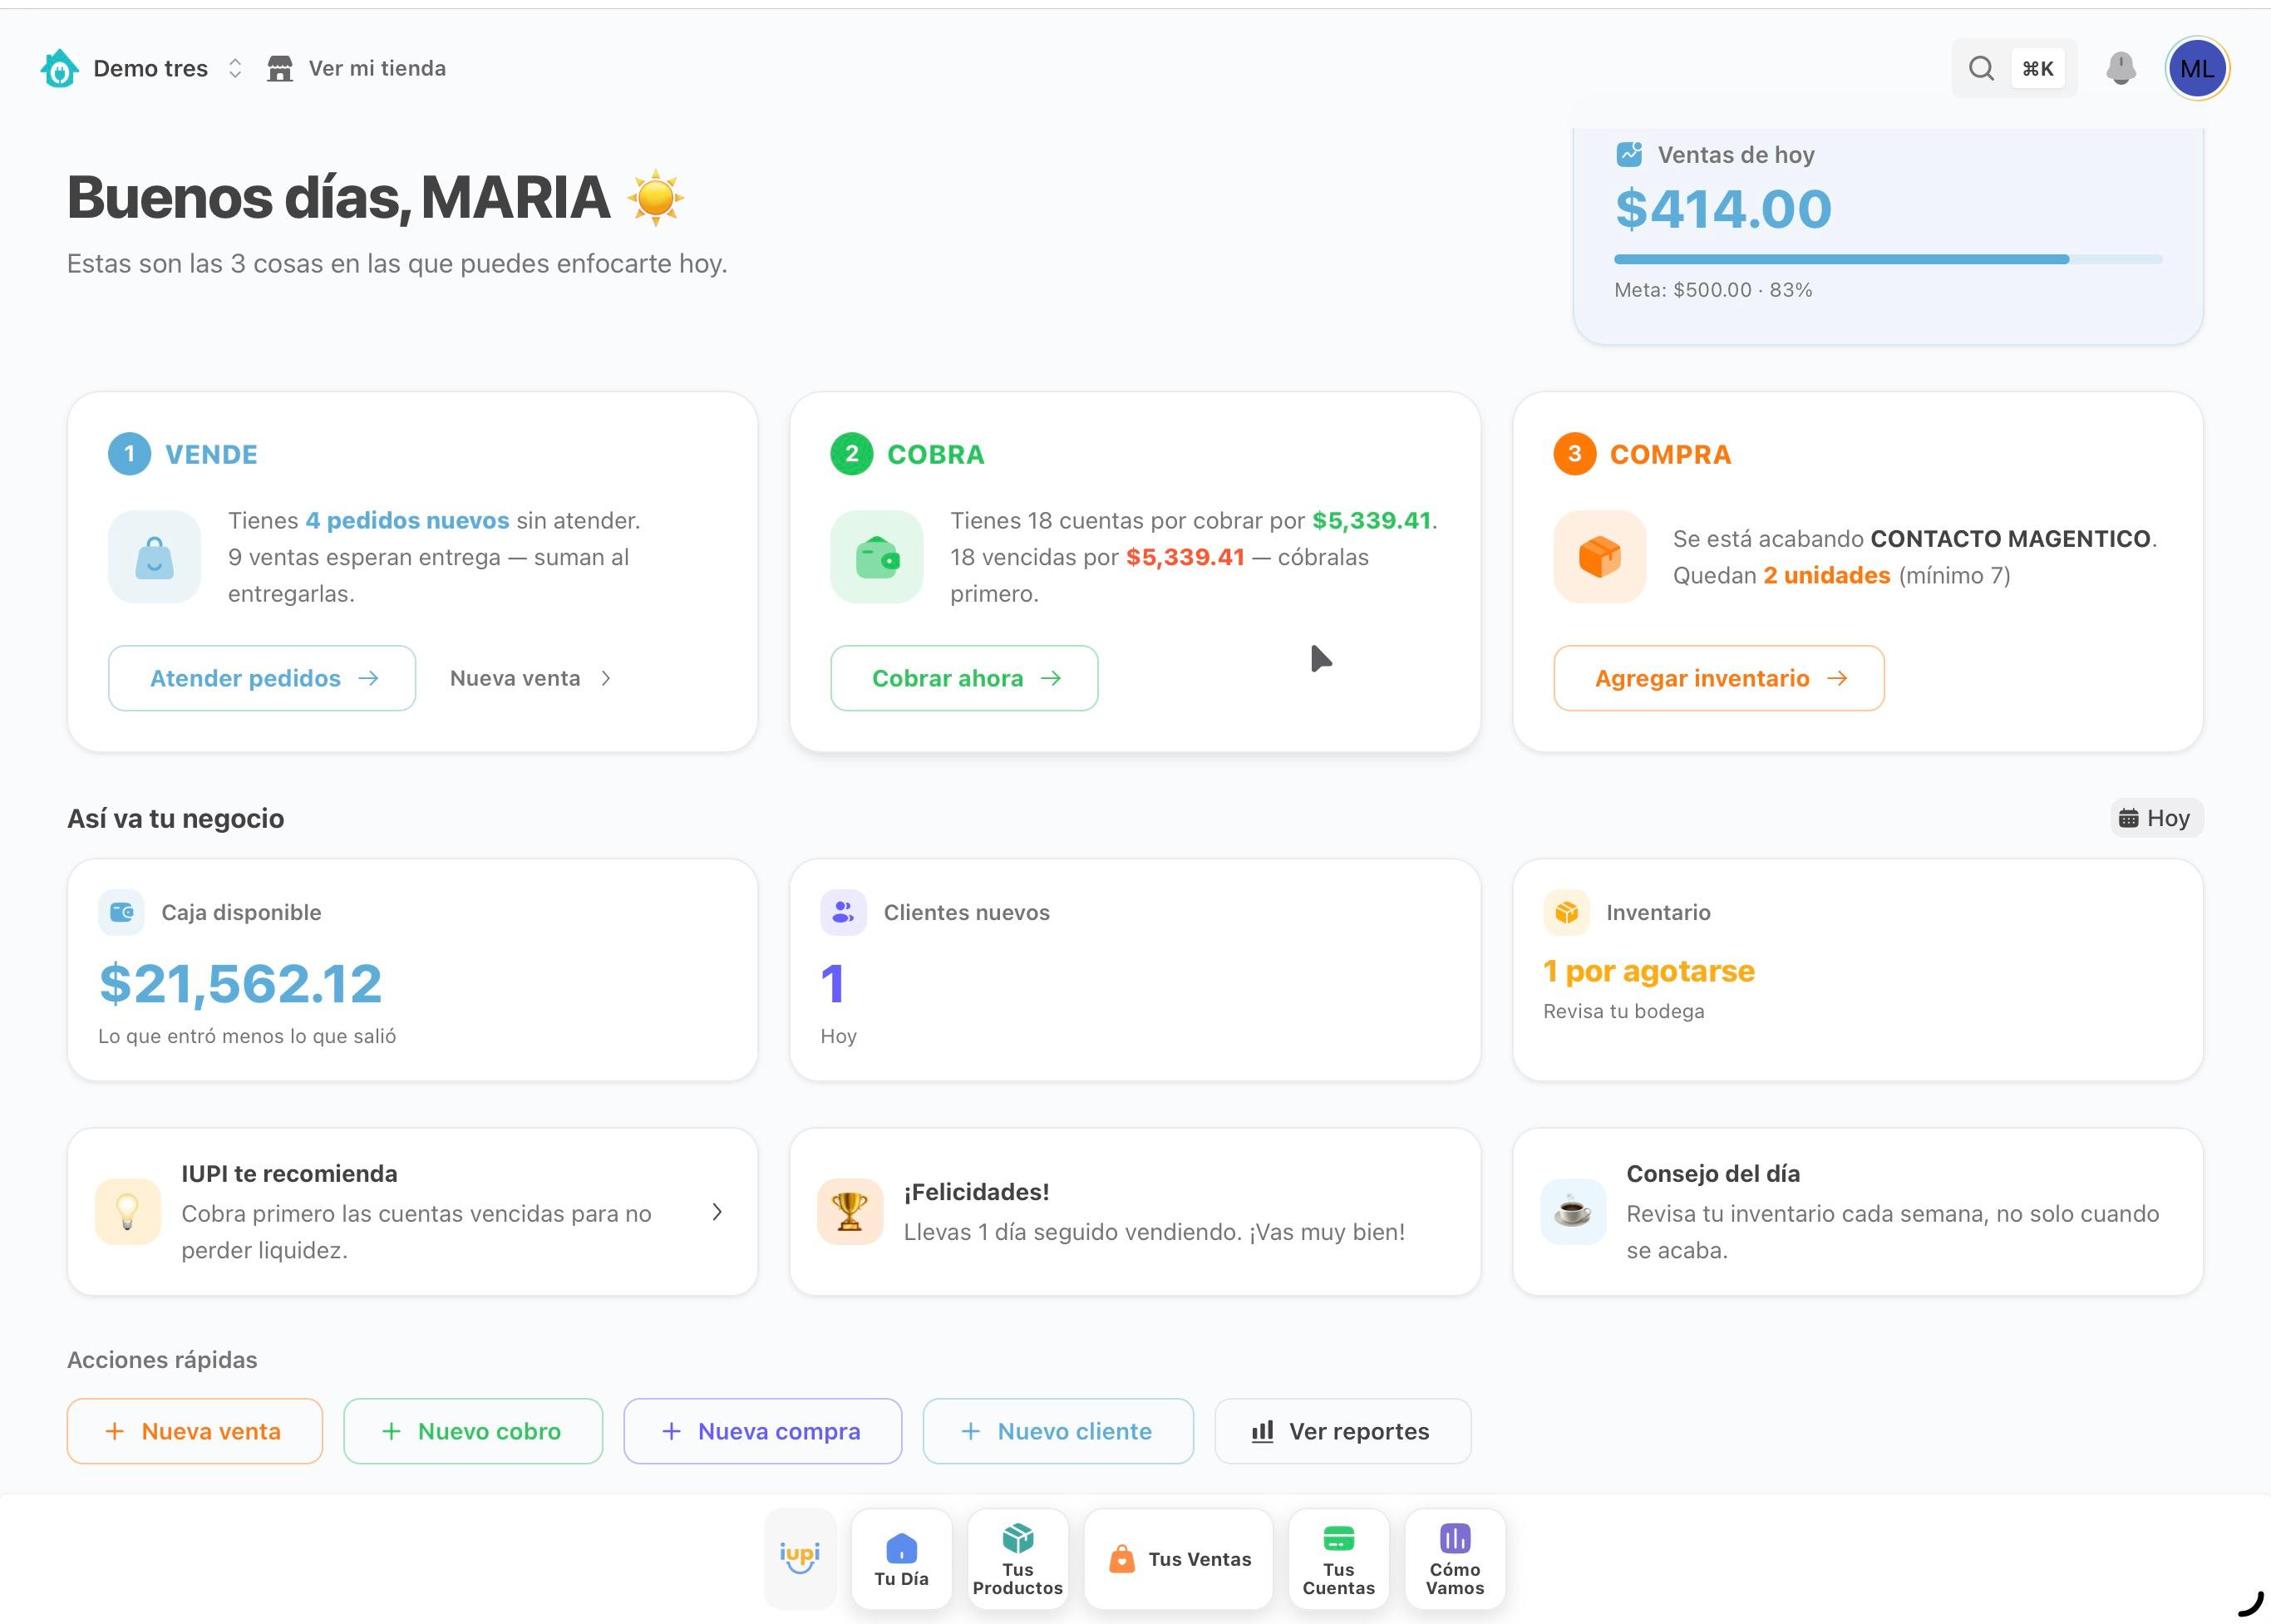This screenshot has height=1624, width=2271.
Task: Click Nueva venta in the VENDE card
Action: [x=530, y=678]
